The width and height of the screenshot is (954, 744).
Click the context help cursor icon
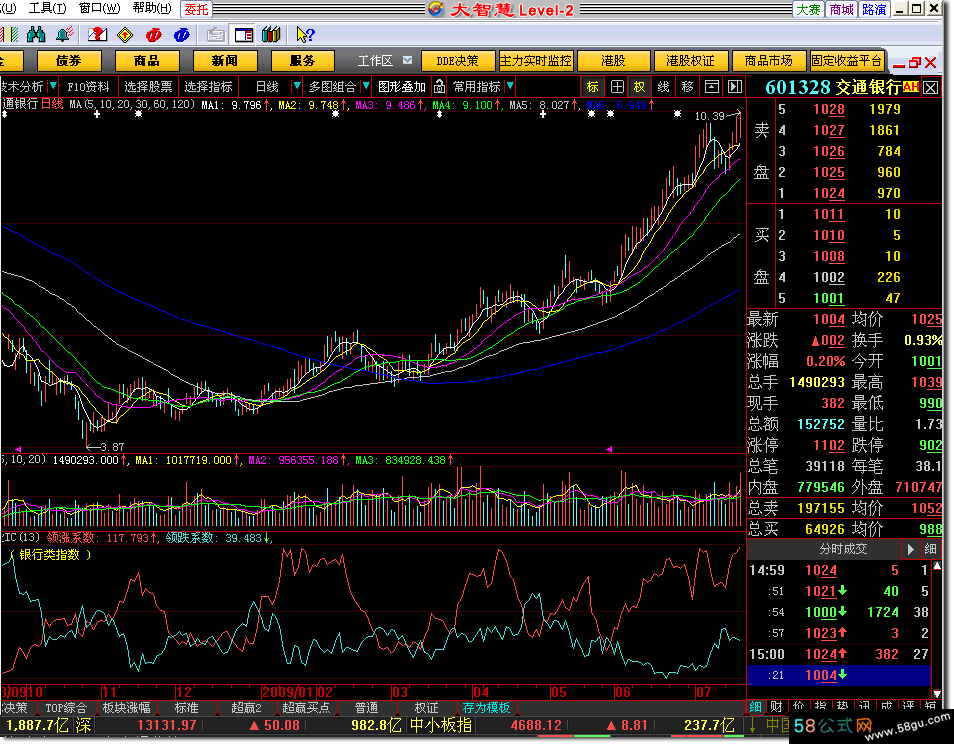coord(304,35)
